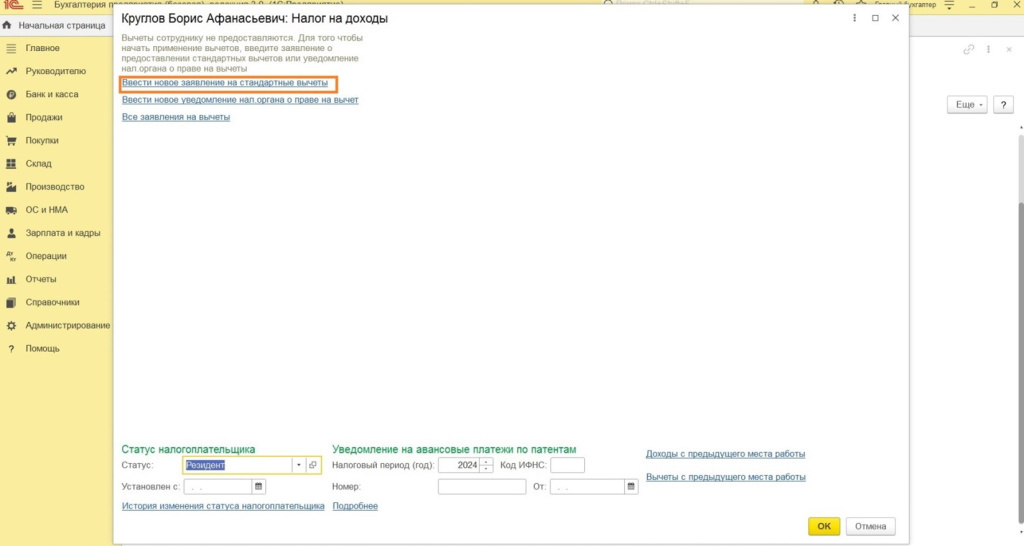Screen dimensions: 1024x546
Task: Focus the Номер input field
Action: (481, 487)
